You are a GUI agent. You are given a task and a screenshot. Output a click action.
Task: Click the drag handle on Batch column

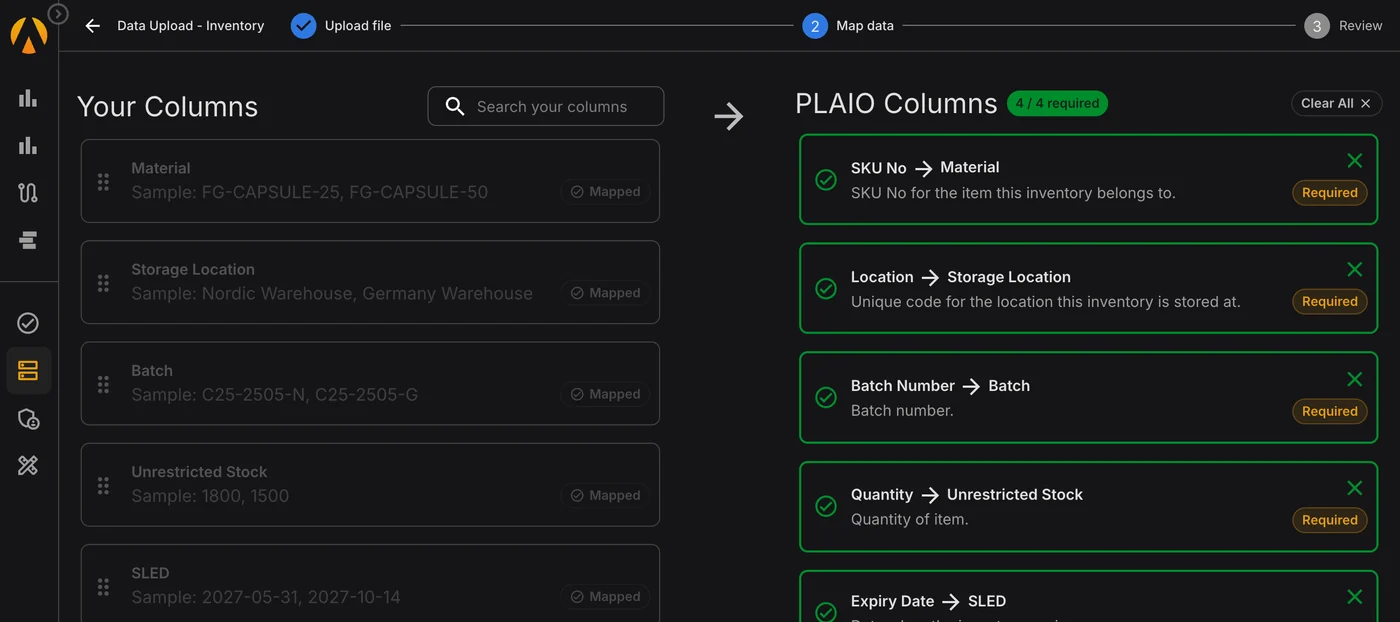[103, 384]
